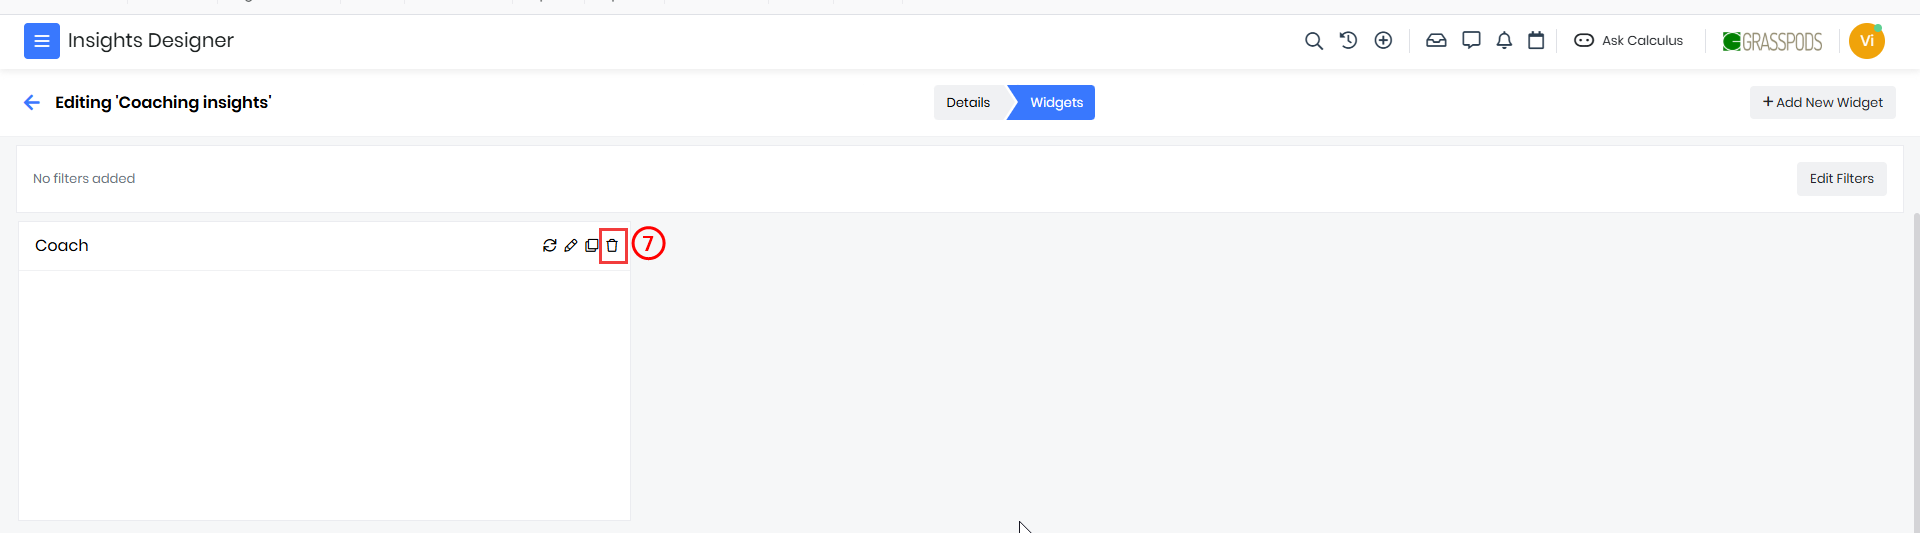Duplicate the Coach widget
This screenshot has height=533, width=1920.
point(592,246)
